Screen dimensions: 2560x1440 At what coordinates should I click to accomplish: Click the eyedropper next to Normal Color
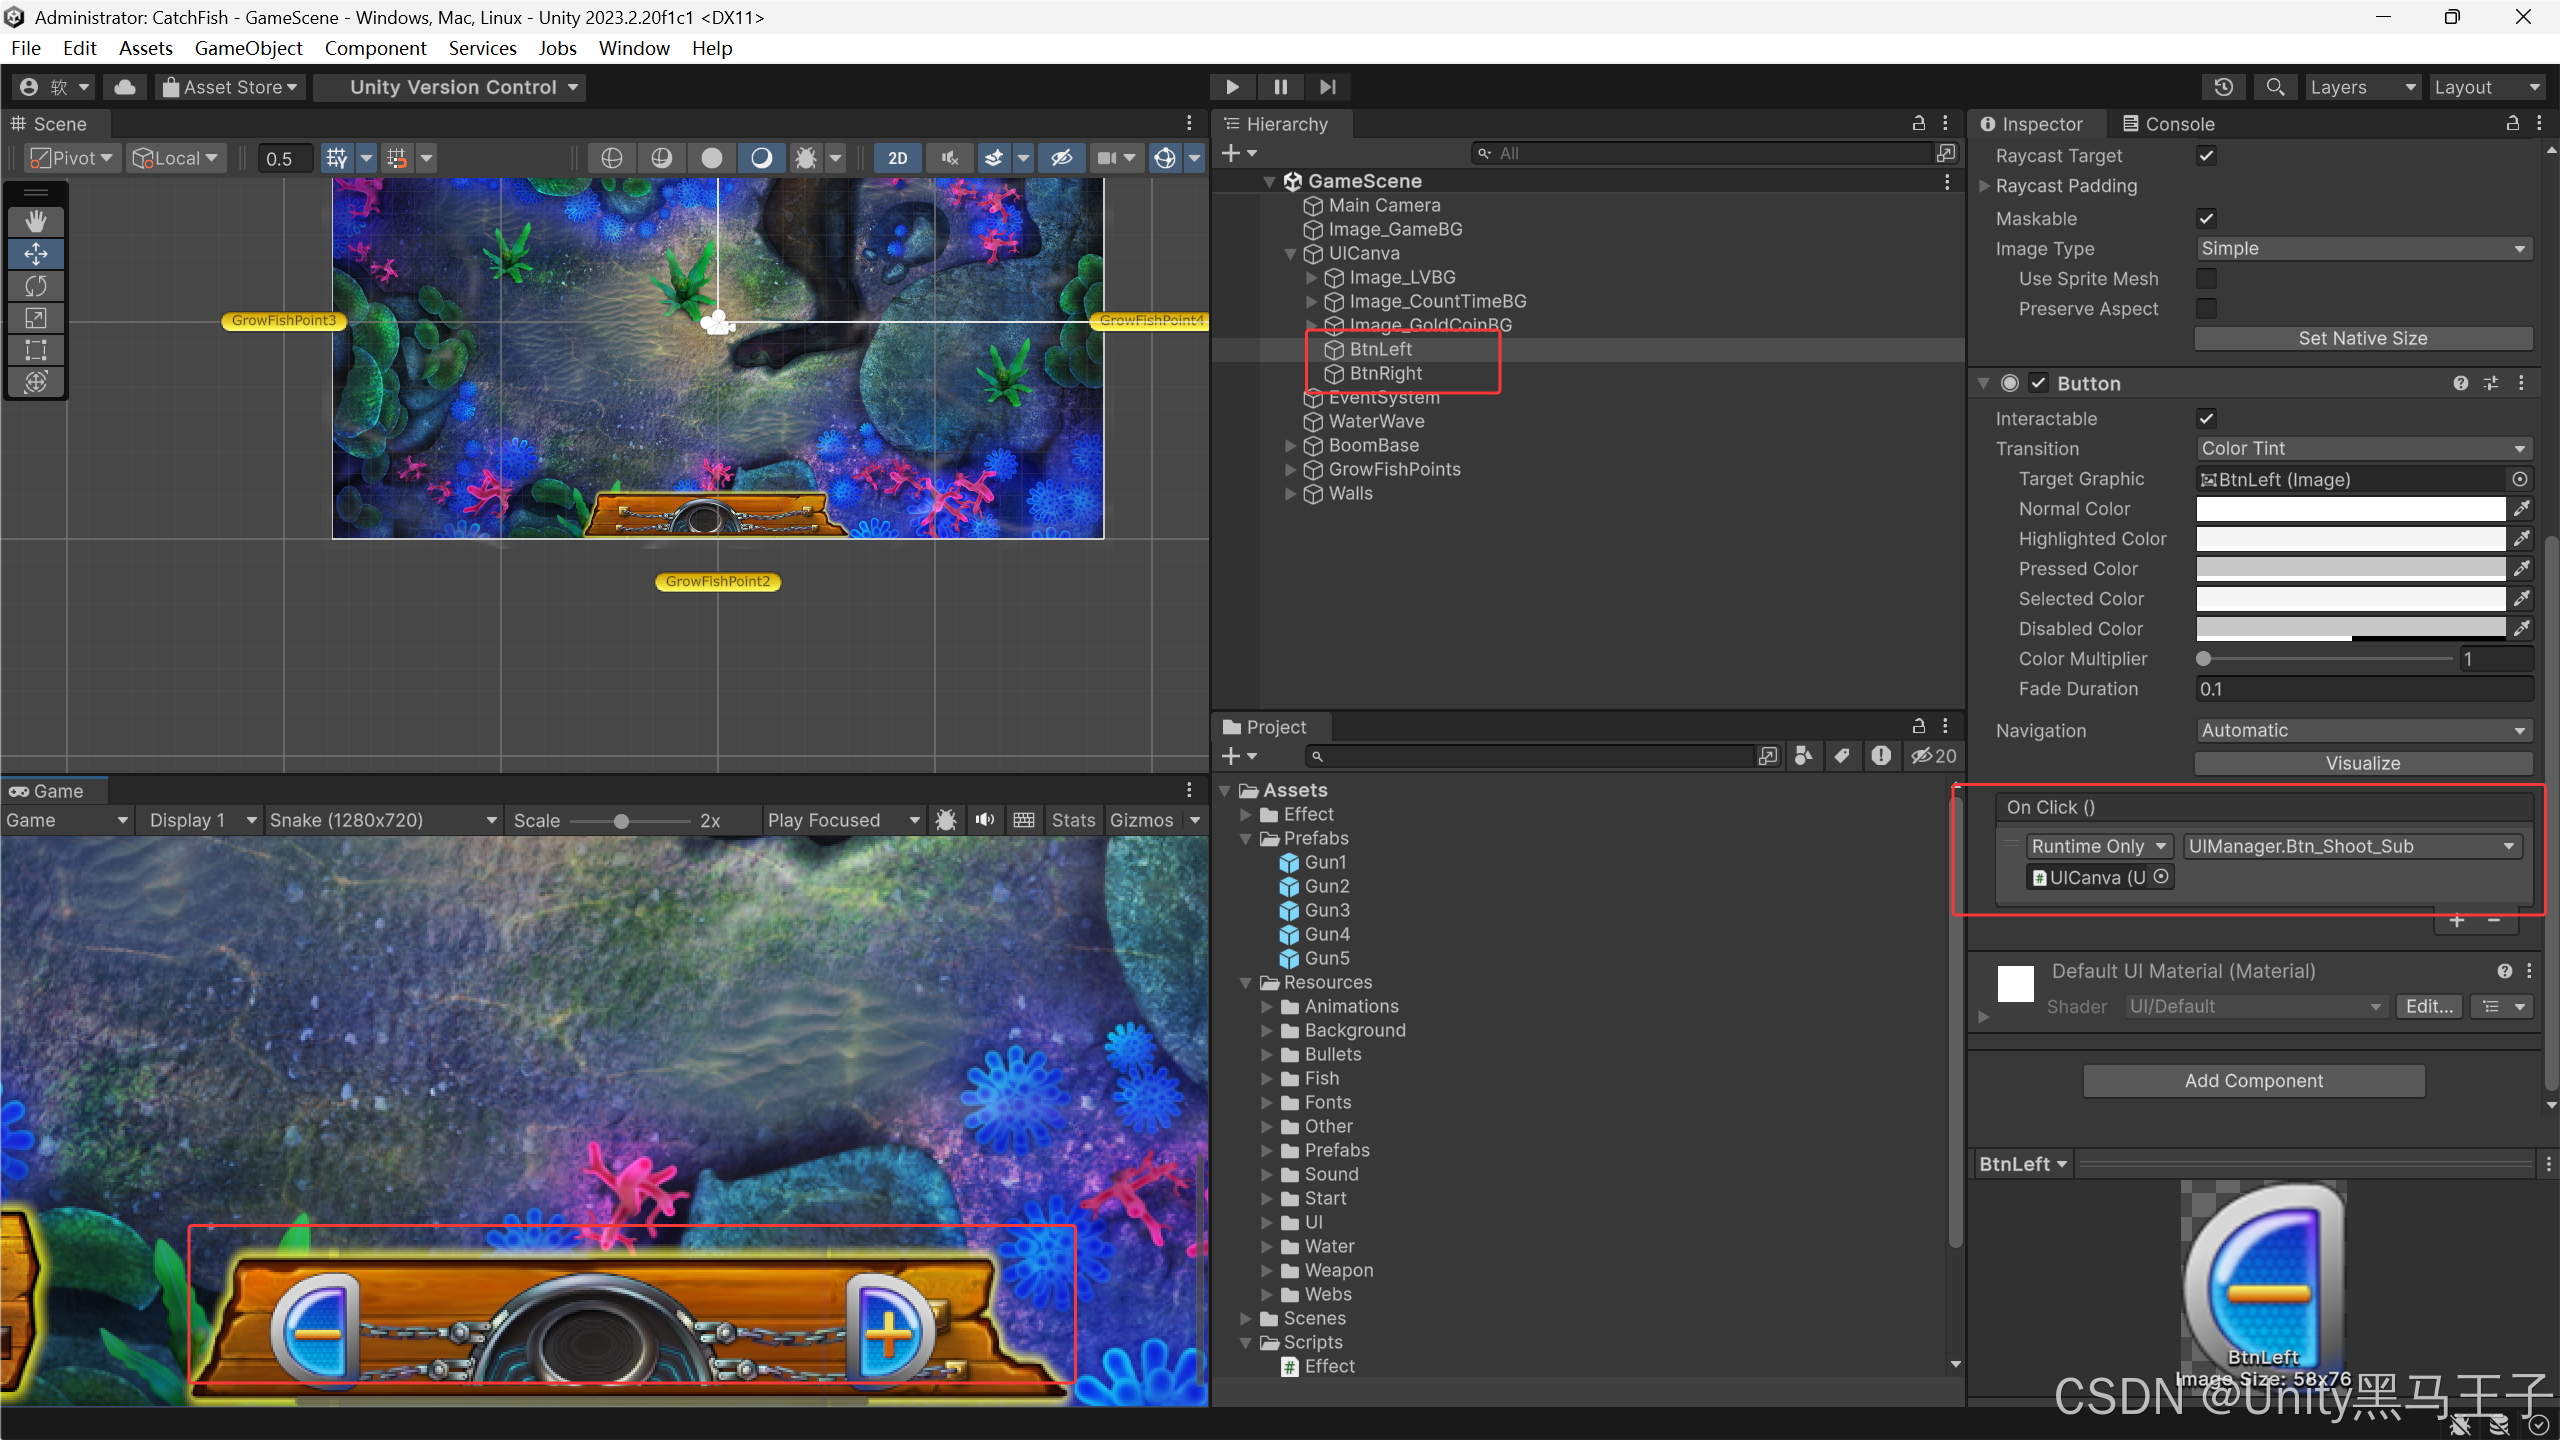2522,509
